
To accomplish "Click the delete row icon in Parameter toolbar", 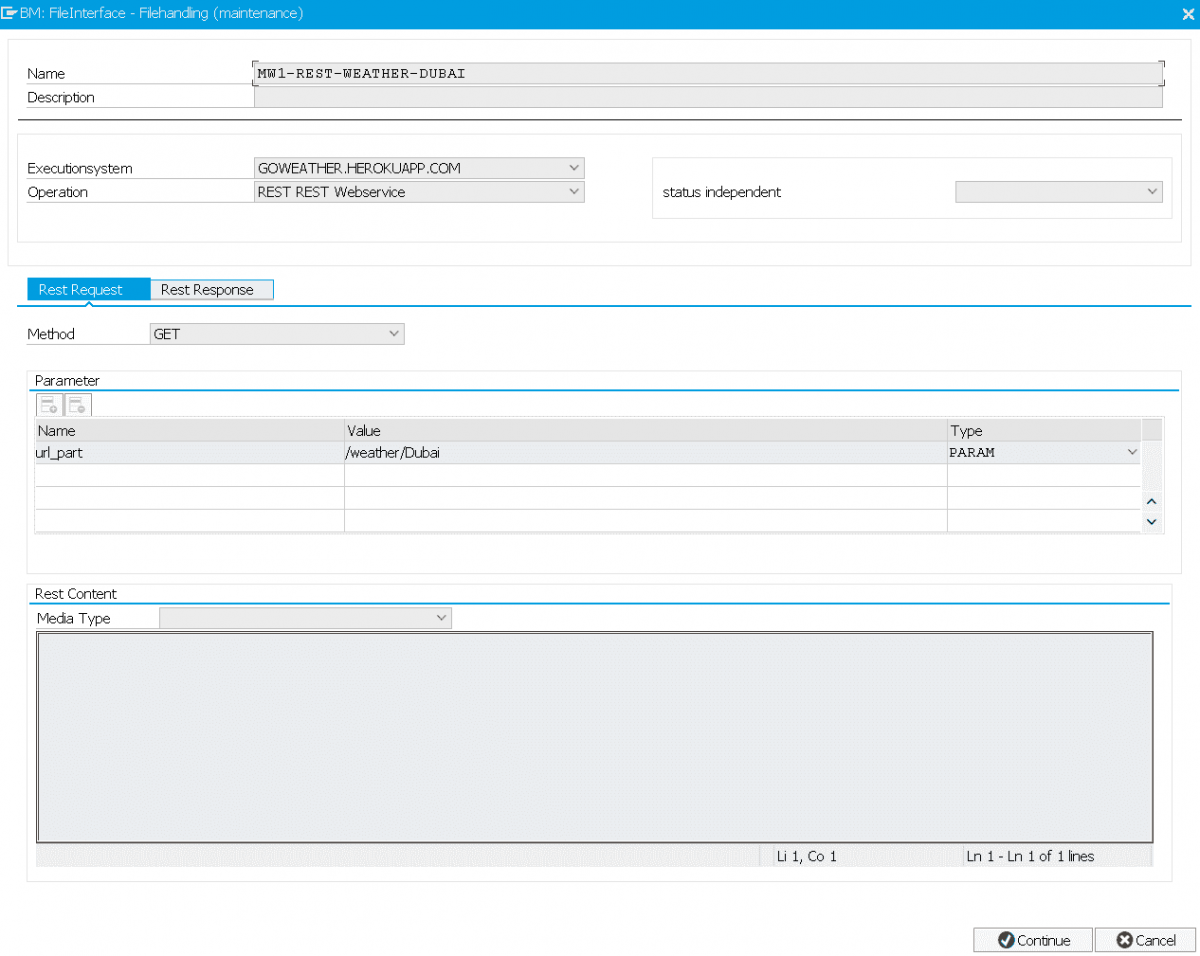I will pos(78,404).
